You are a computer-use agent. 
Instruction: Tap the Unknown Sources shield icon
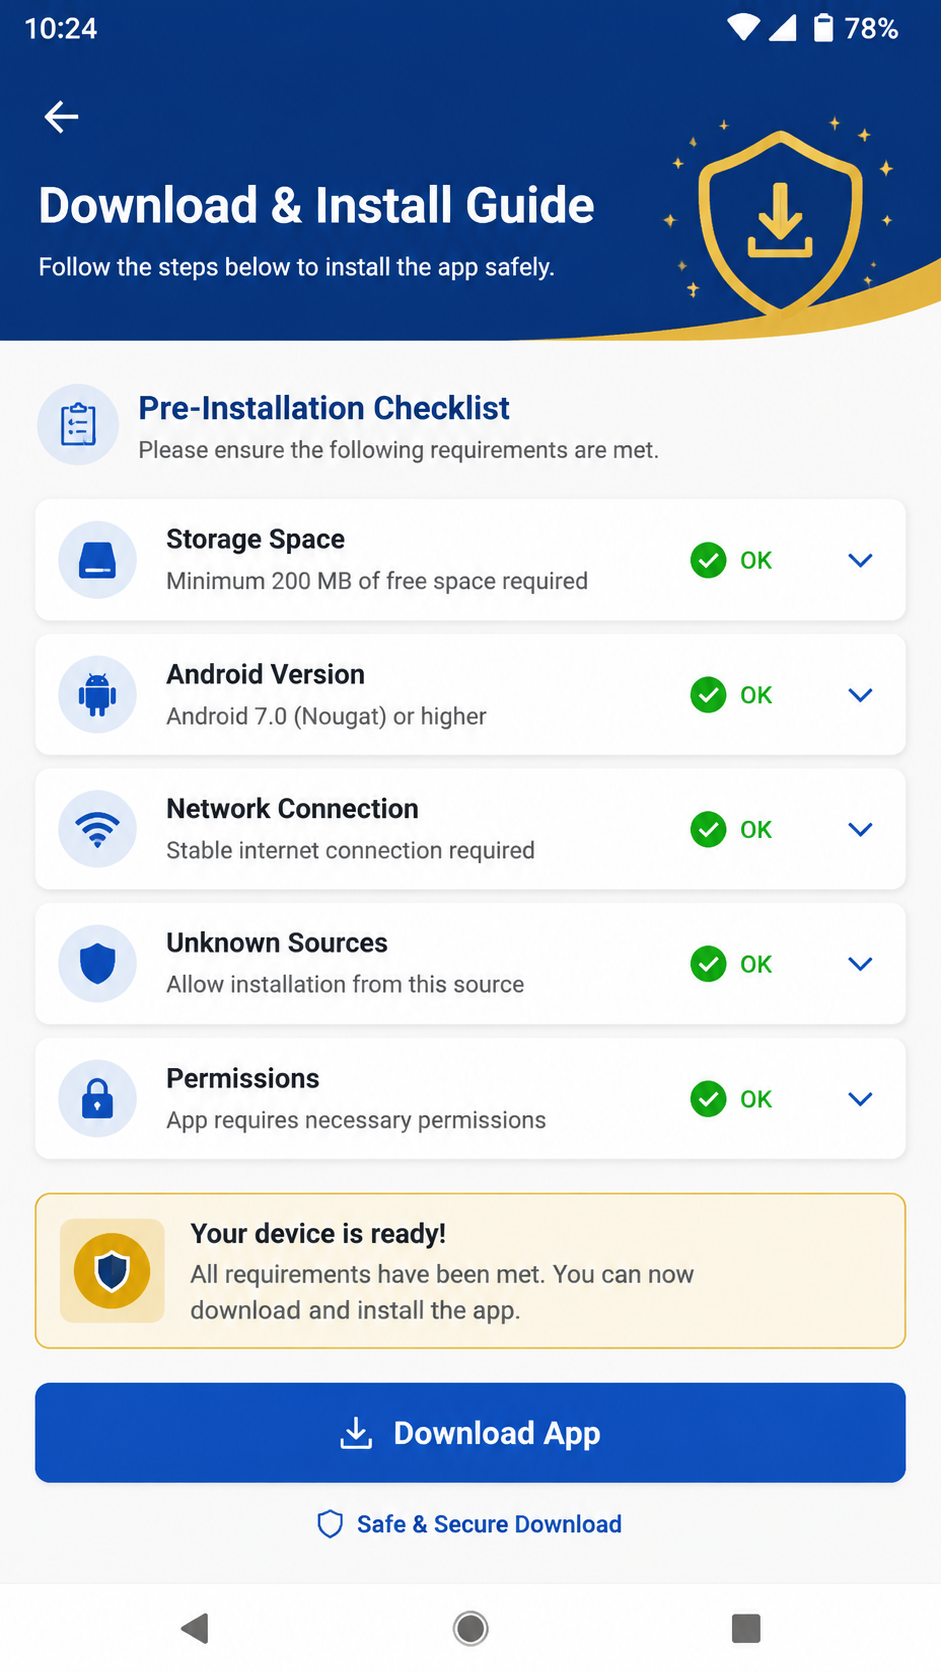(x=97, y=964)
